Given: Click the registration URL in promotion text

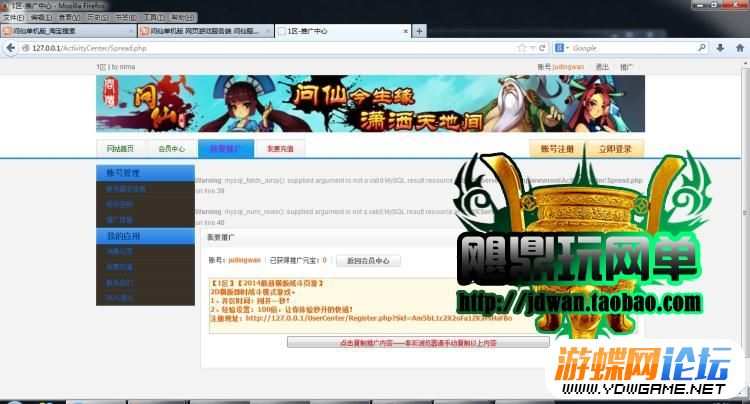Looking at the screenshot, I should pos(379,318).
